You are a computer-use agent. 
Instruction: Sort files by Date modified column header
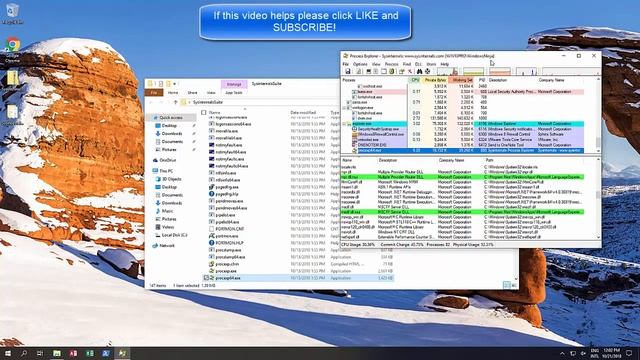[x=302, y=112]
